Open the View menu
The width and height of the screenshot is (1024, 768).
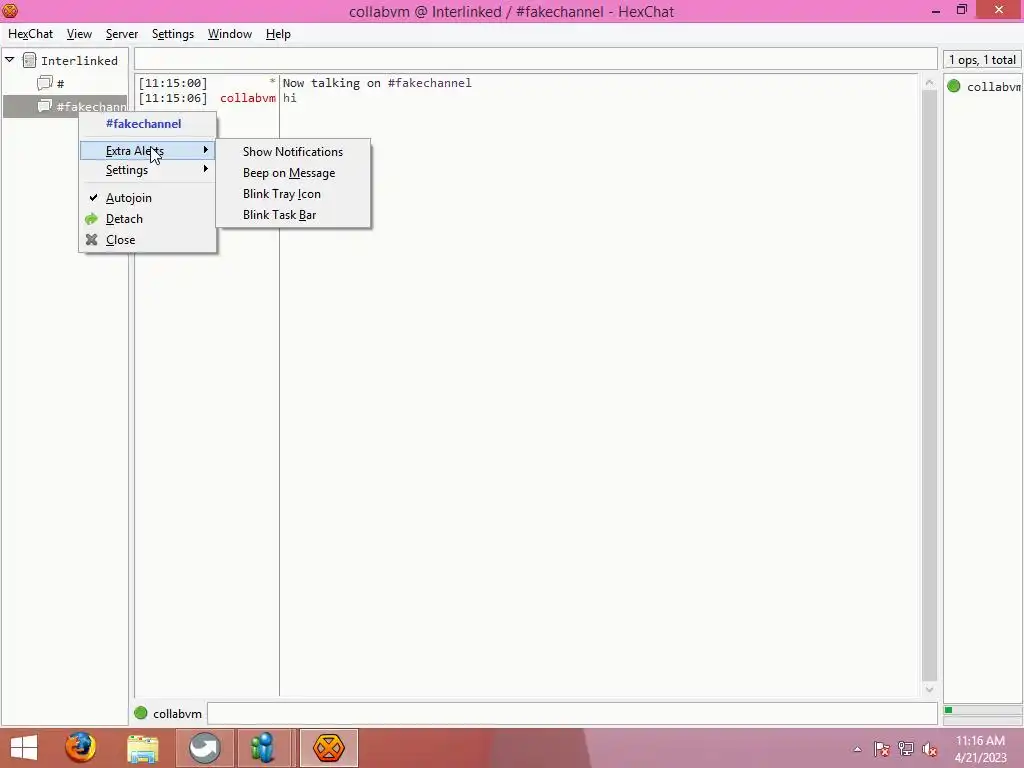pyautogui.click(x=79, y=34)
